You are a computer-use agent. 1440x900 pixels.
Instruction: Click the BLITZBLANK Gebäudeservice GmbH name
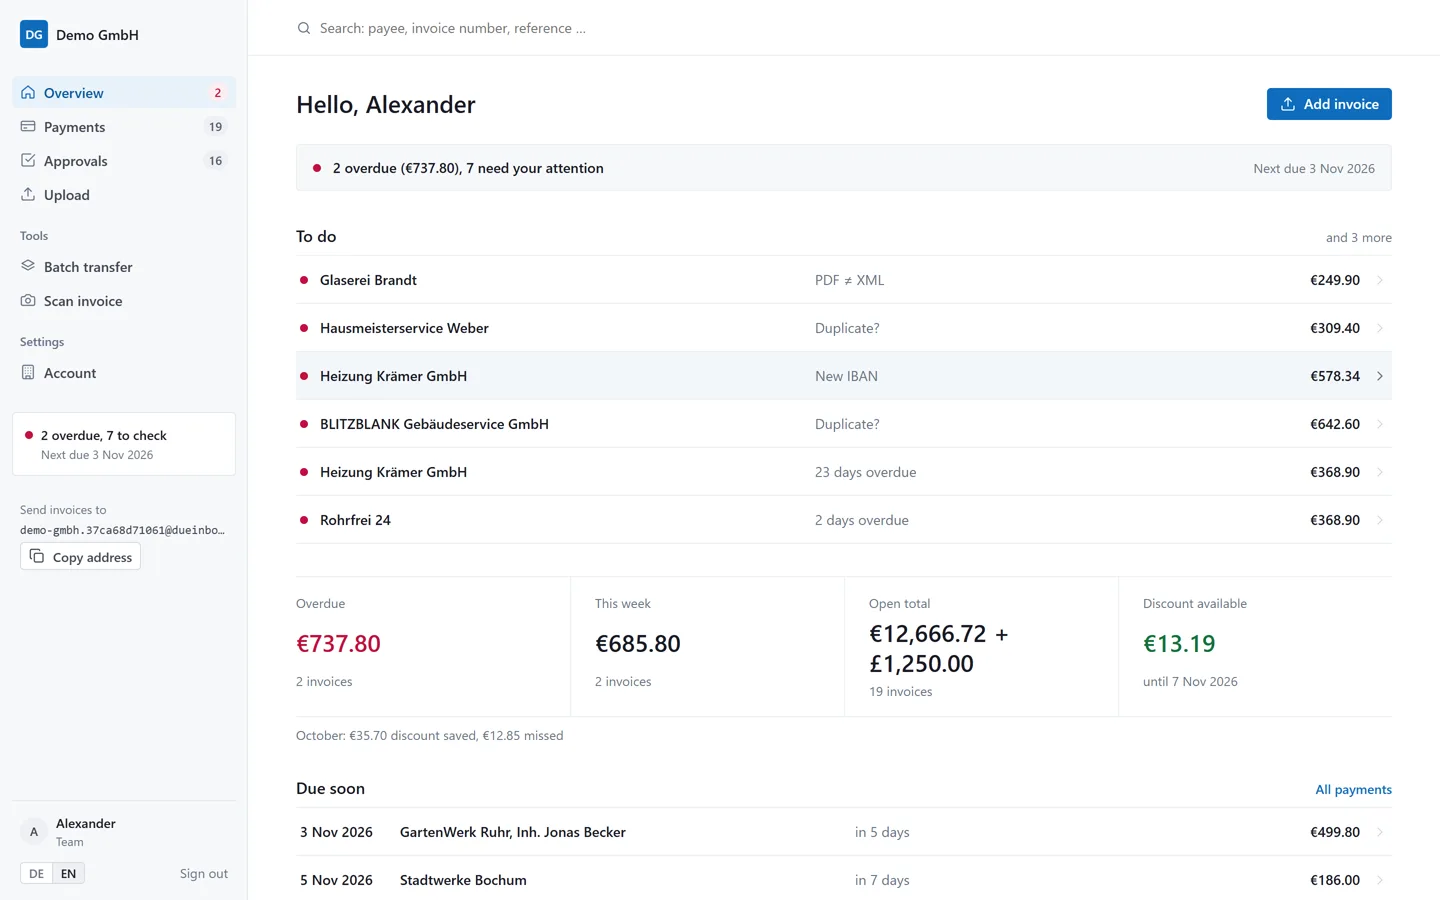pyautogui.click(x=434, y=424)
